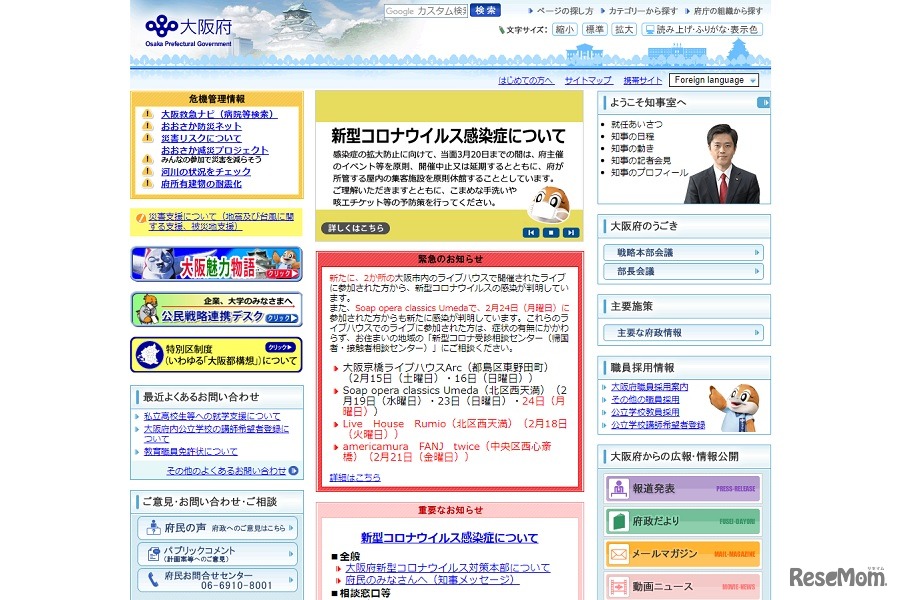Select 縮小 to shrink text size

(x=564, y=29)
